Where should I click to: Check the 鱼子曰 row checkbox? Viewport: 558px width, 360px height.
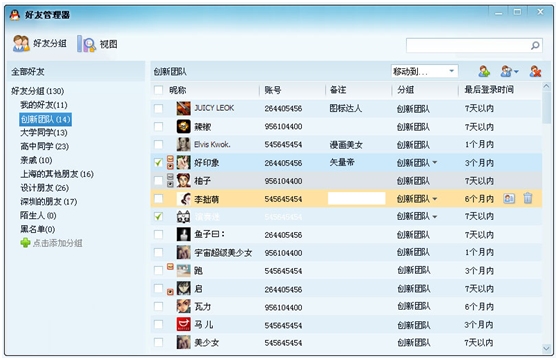point(158,234)
